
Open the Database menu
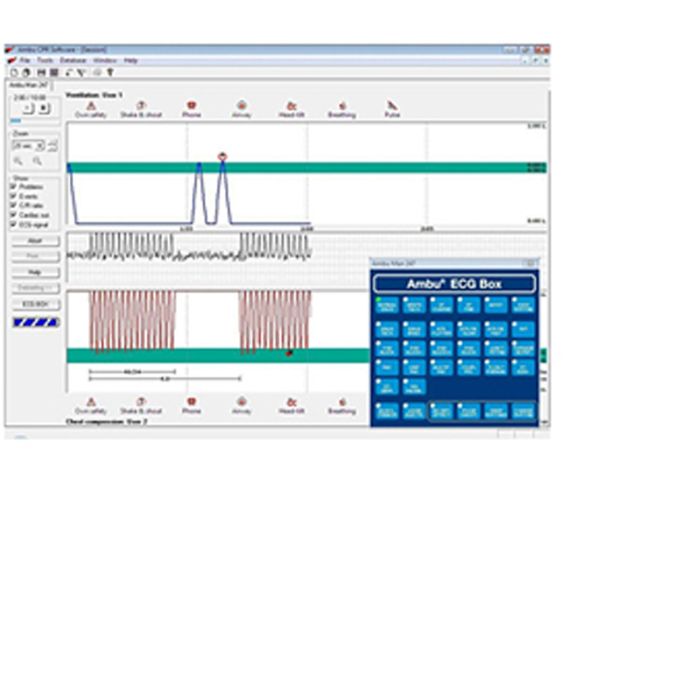[73, 60]
